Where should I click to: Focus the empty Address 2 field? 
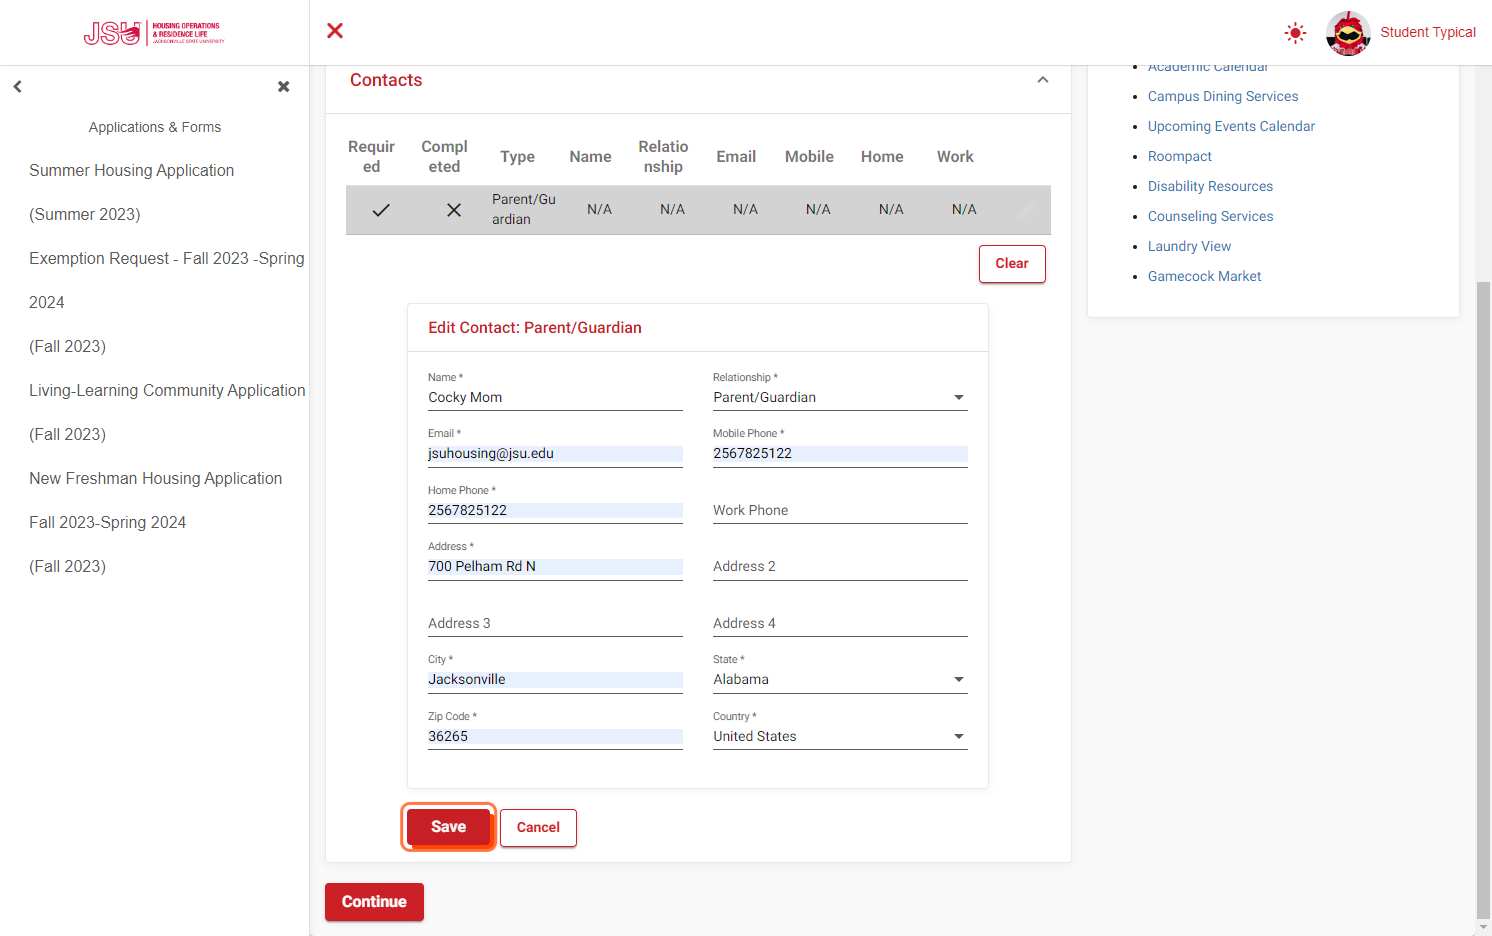tap(840, 567)
